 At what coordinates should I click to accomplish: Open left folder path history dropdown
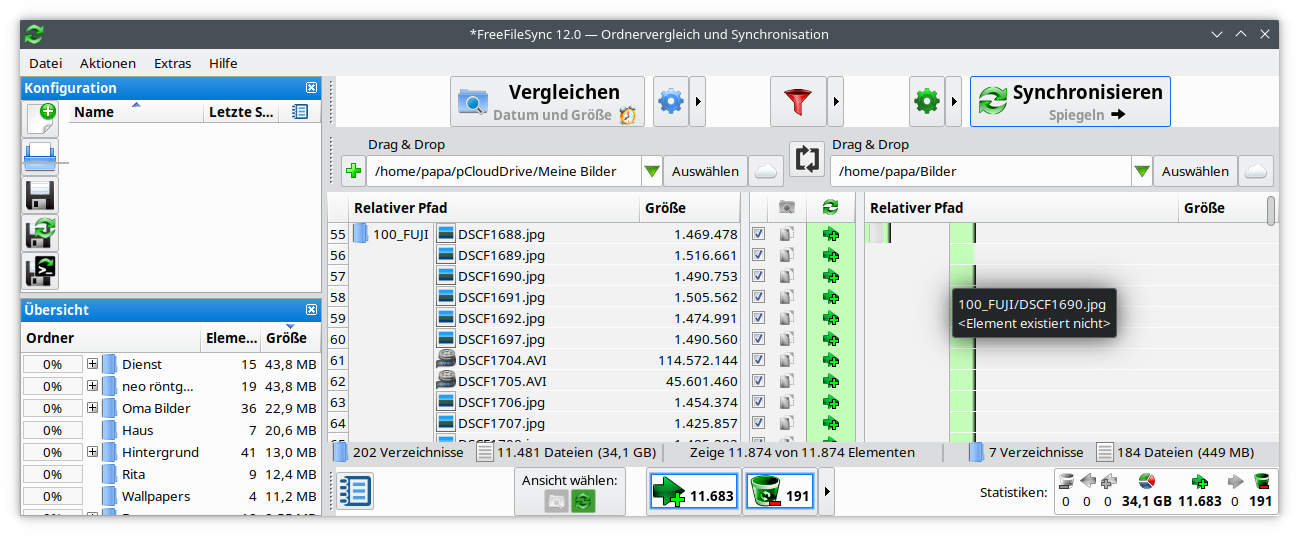point(652,171)
